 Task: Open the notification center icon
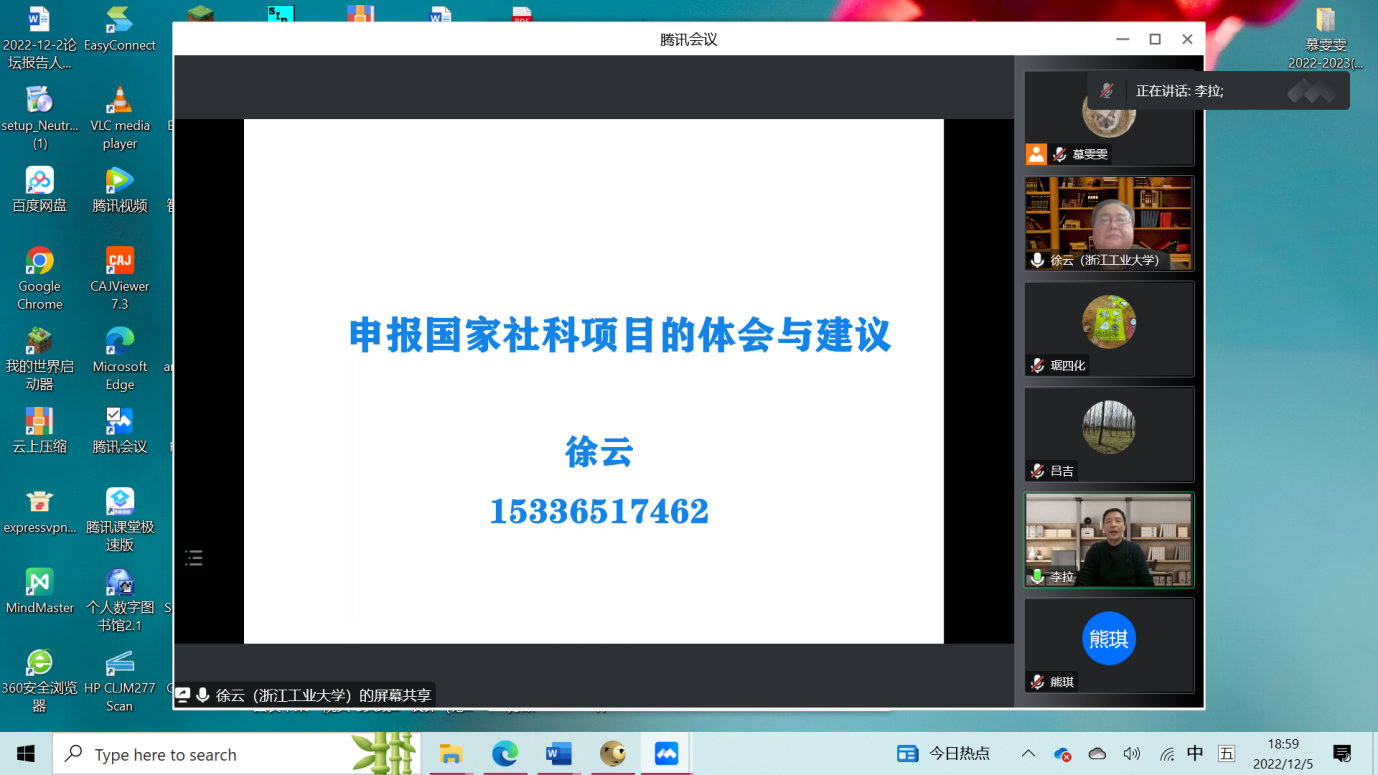1342,754
